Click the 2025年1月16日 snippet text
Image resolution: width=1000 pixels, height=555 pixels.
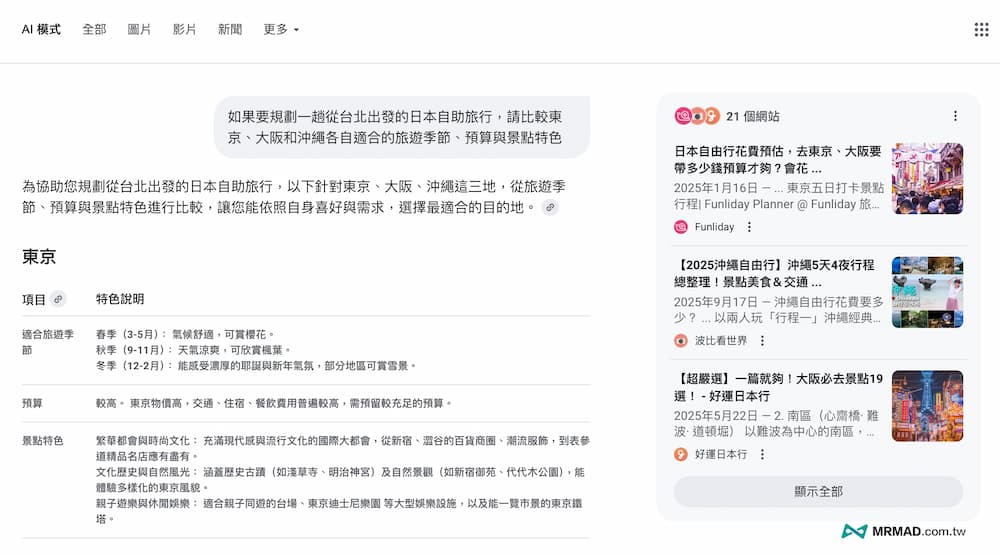click(x=779, y=196)
